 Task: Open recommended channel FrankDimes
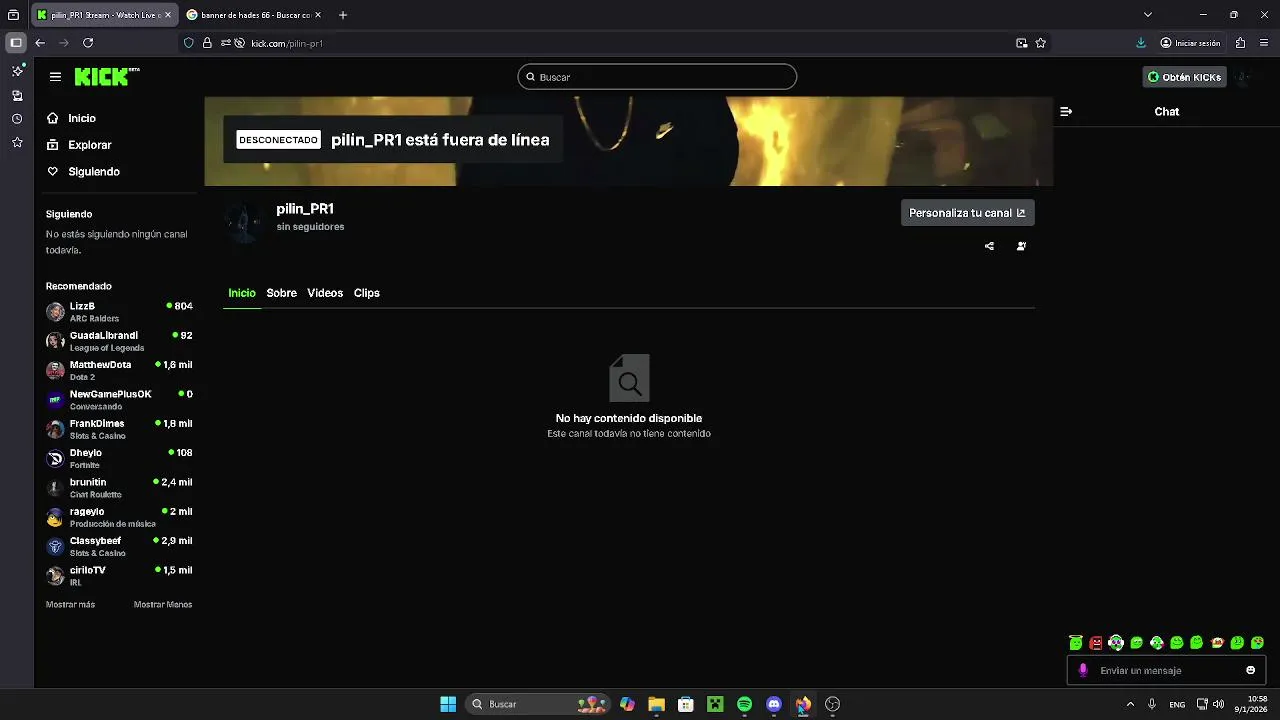point(119,429)
